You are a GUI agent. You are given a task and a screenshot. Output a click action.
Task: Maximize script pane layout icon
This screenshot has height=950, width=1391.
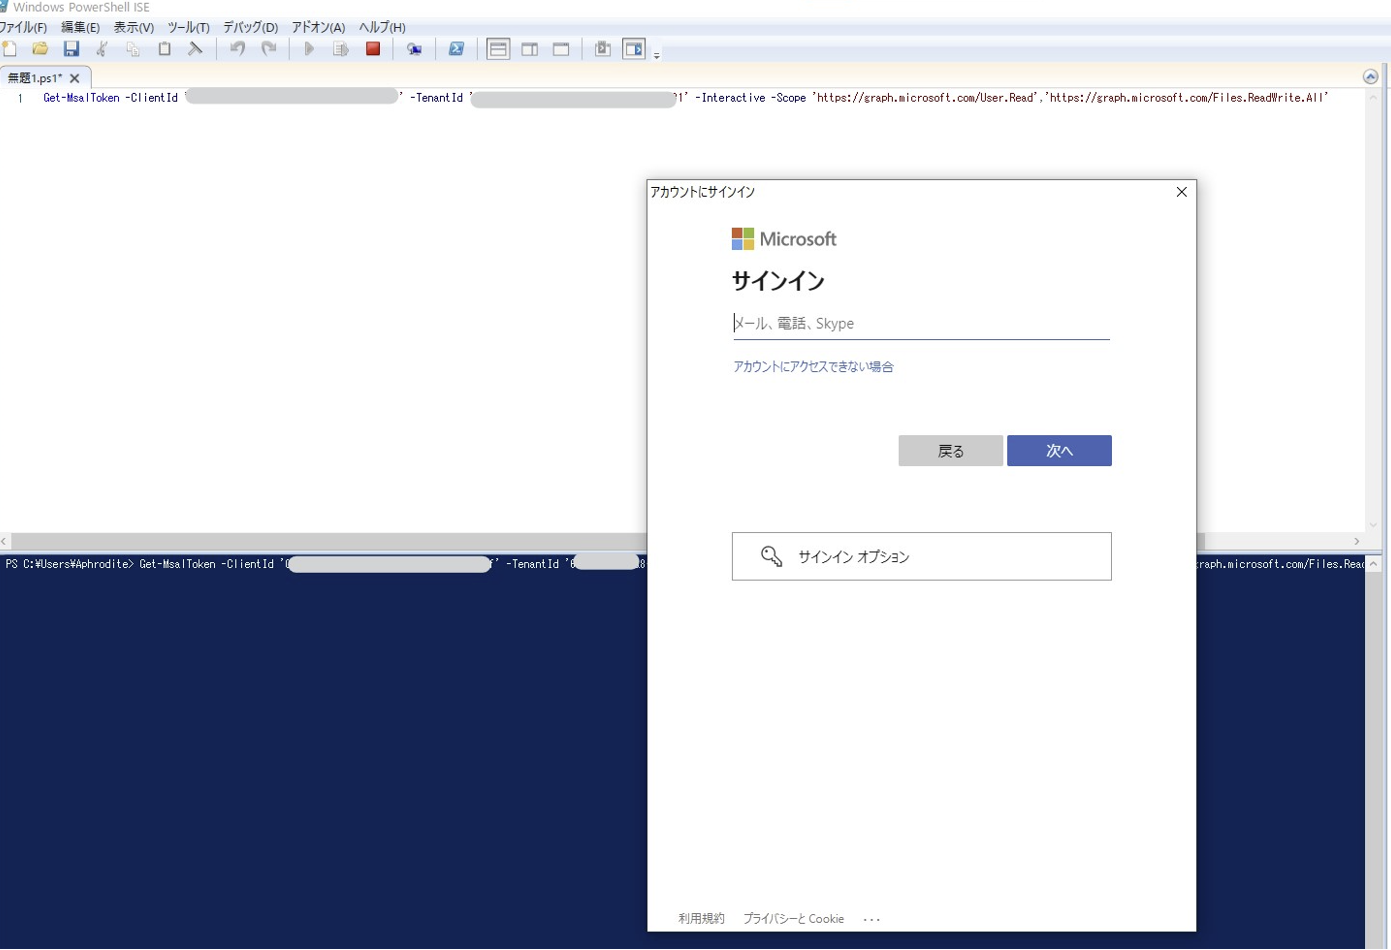(561, 49)
